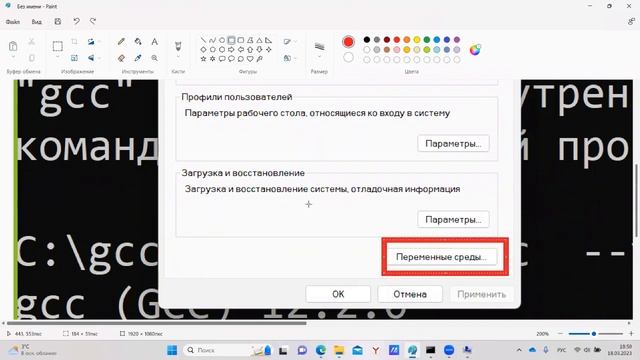Viewport: 640px width, 360px height.
Task: Click the Flip image icon
Action: coord(91,58)
